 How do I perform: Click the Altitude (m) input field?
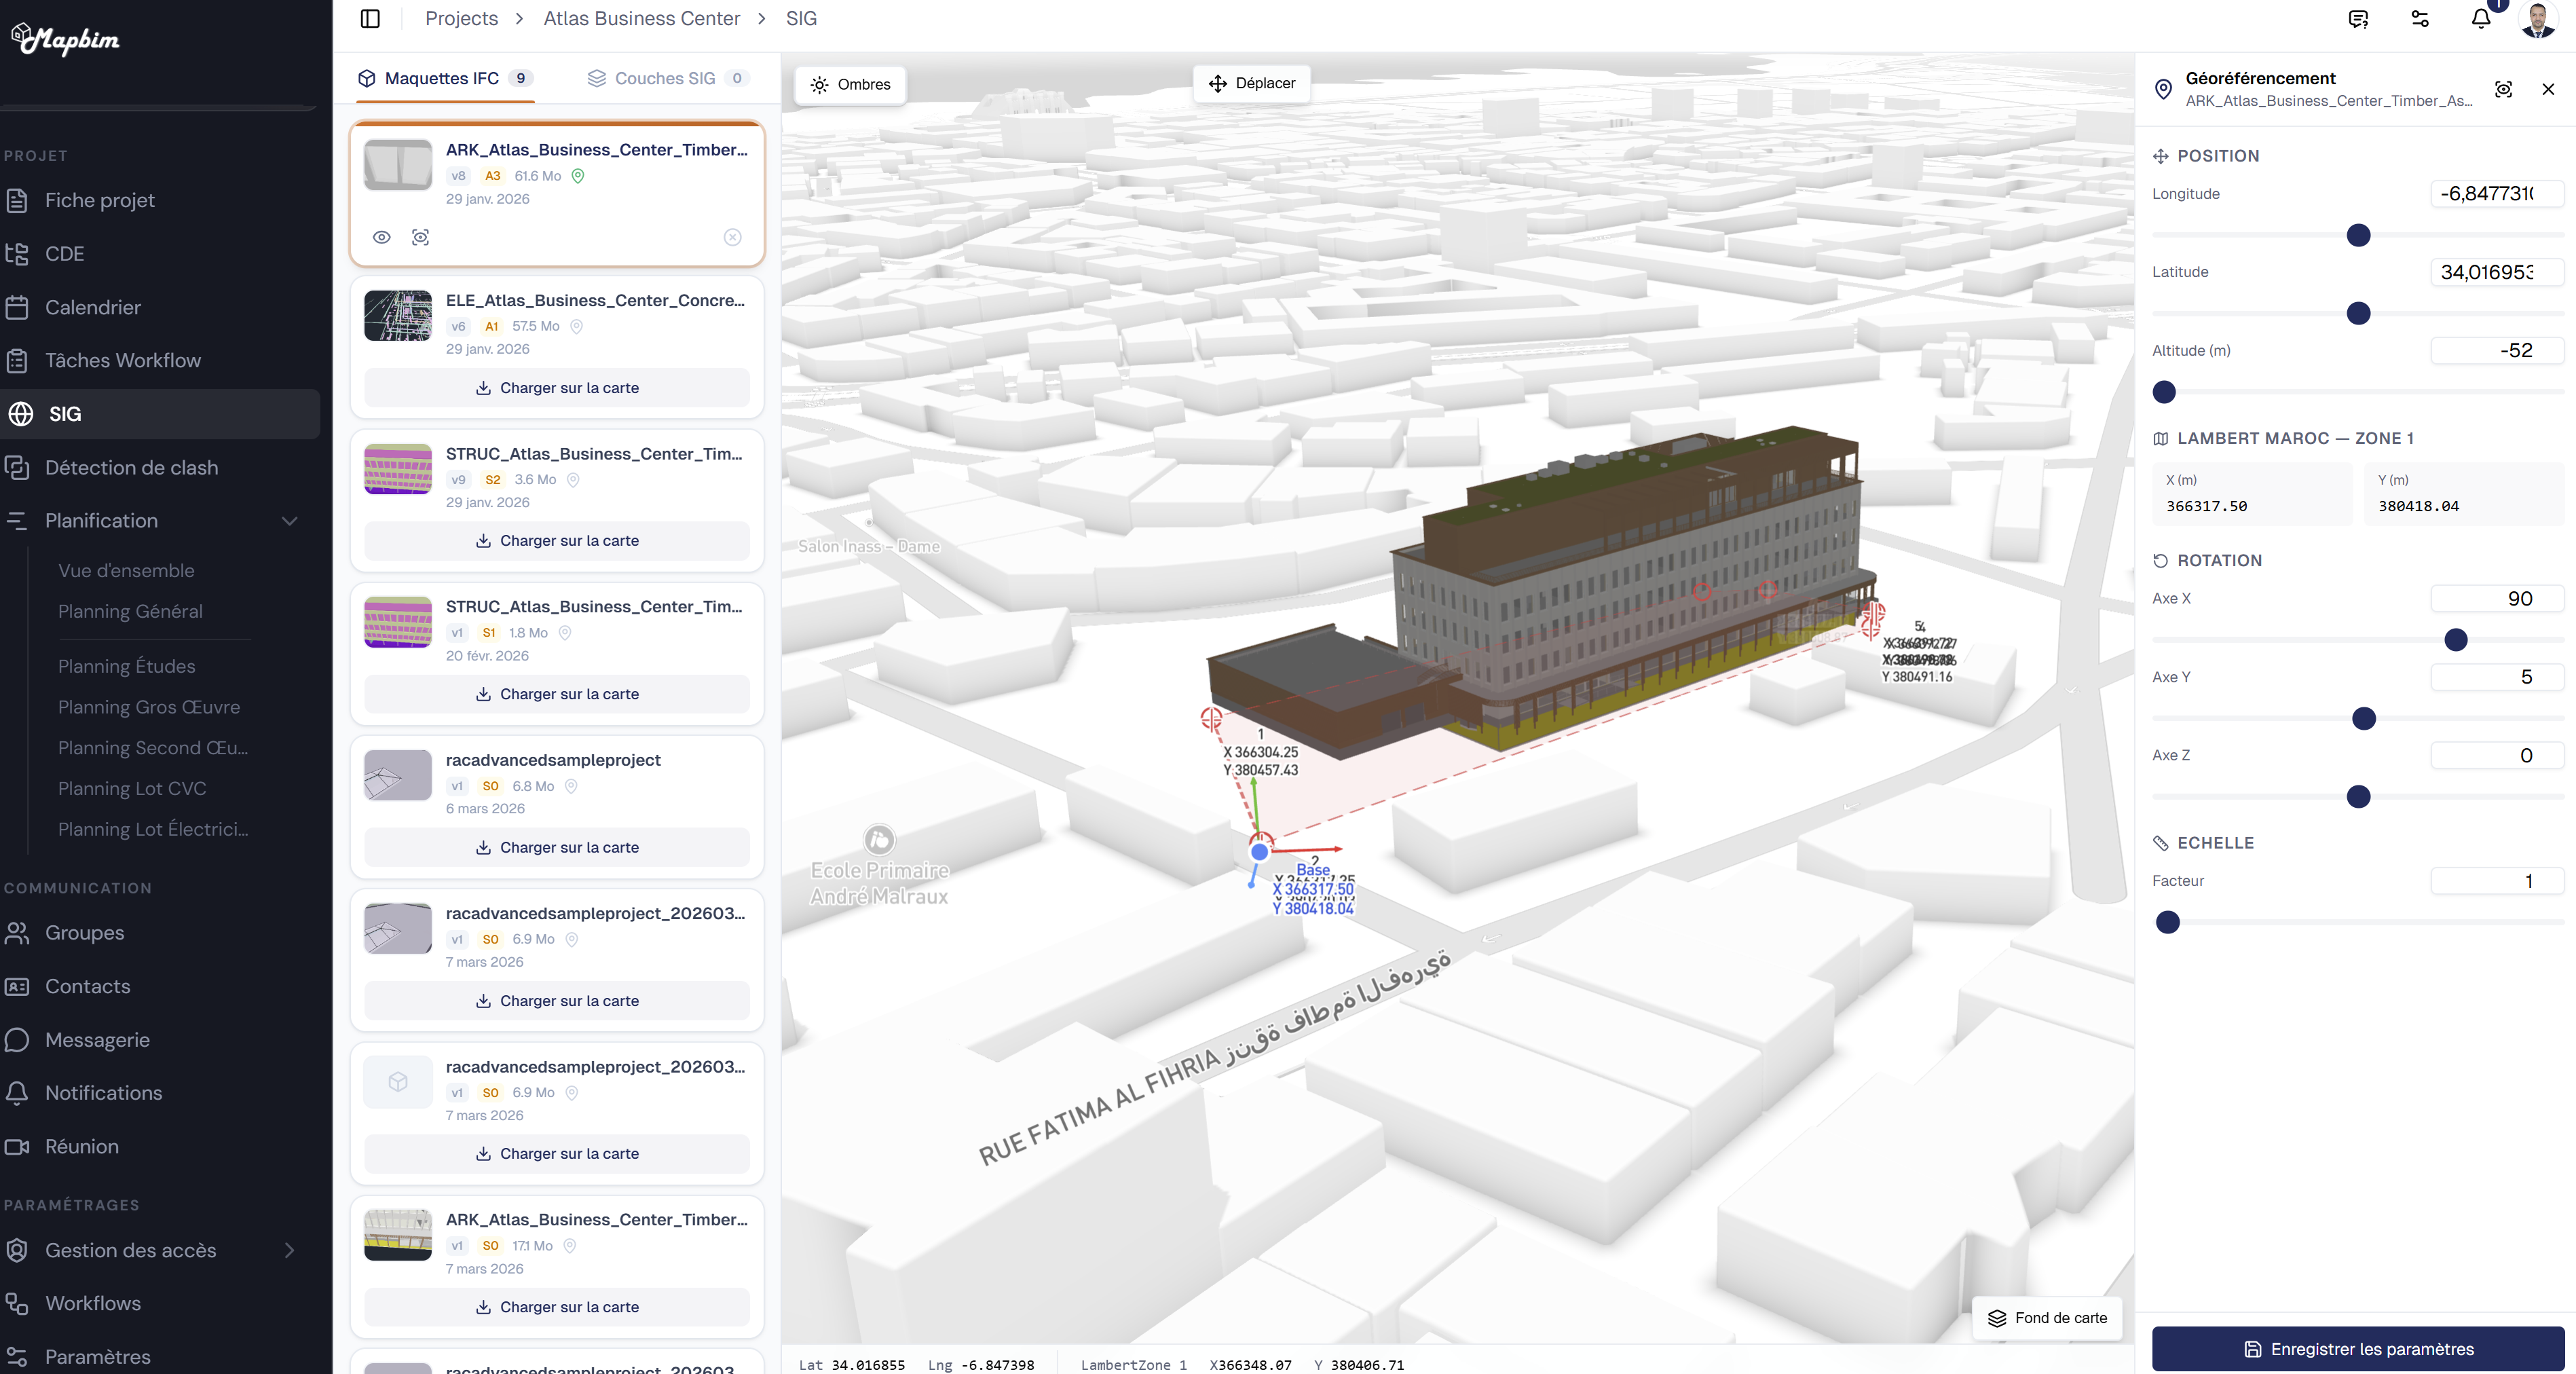[2496, 350]
